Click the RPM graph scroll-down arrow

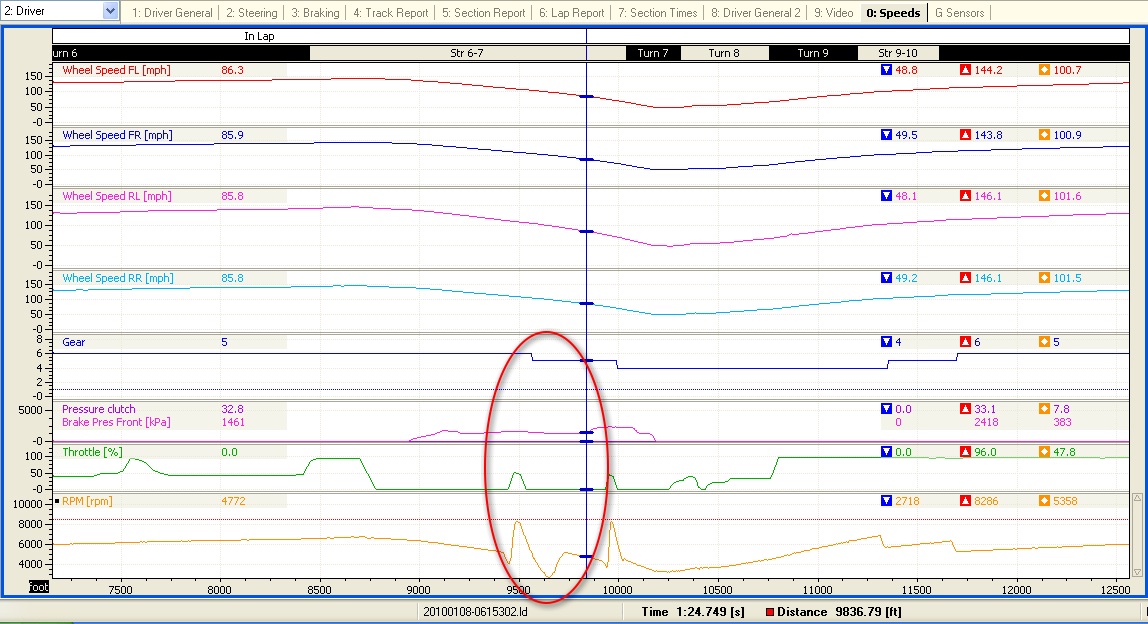tap(1137, 572)
